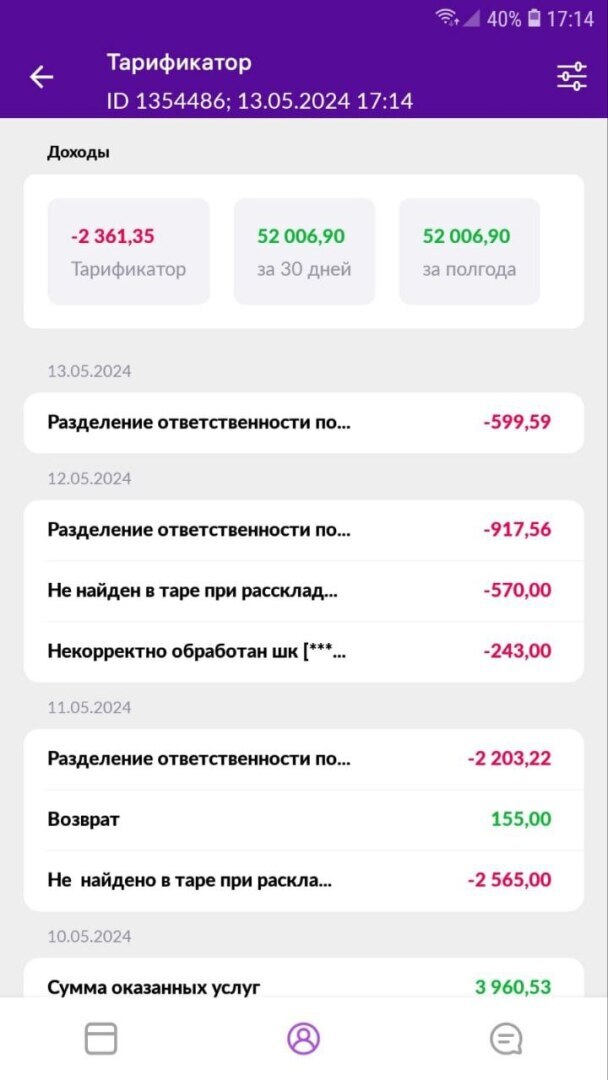This screenshot has width=608, height=1080.
Task: Select the за полгода income card
Action: pyautogui.click(x=469, y=251)
